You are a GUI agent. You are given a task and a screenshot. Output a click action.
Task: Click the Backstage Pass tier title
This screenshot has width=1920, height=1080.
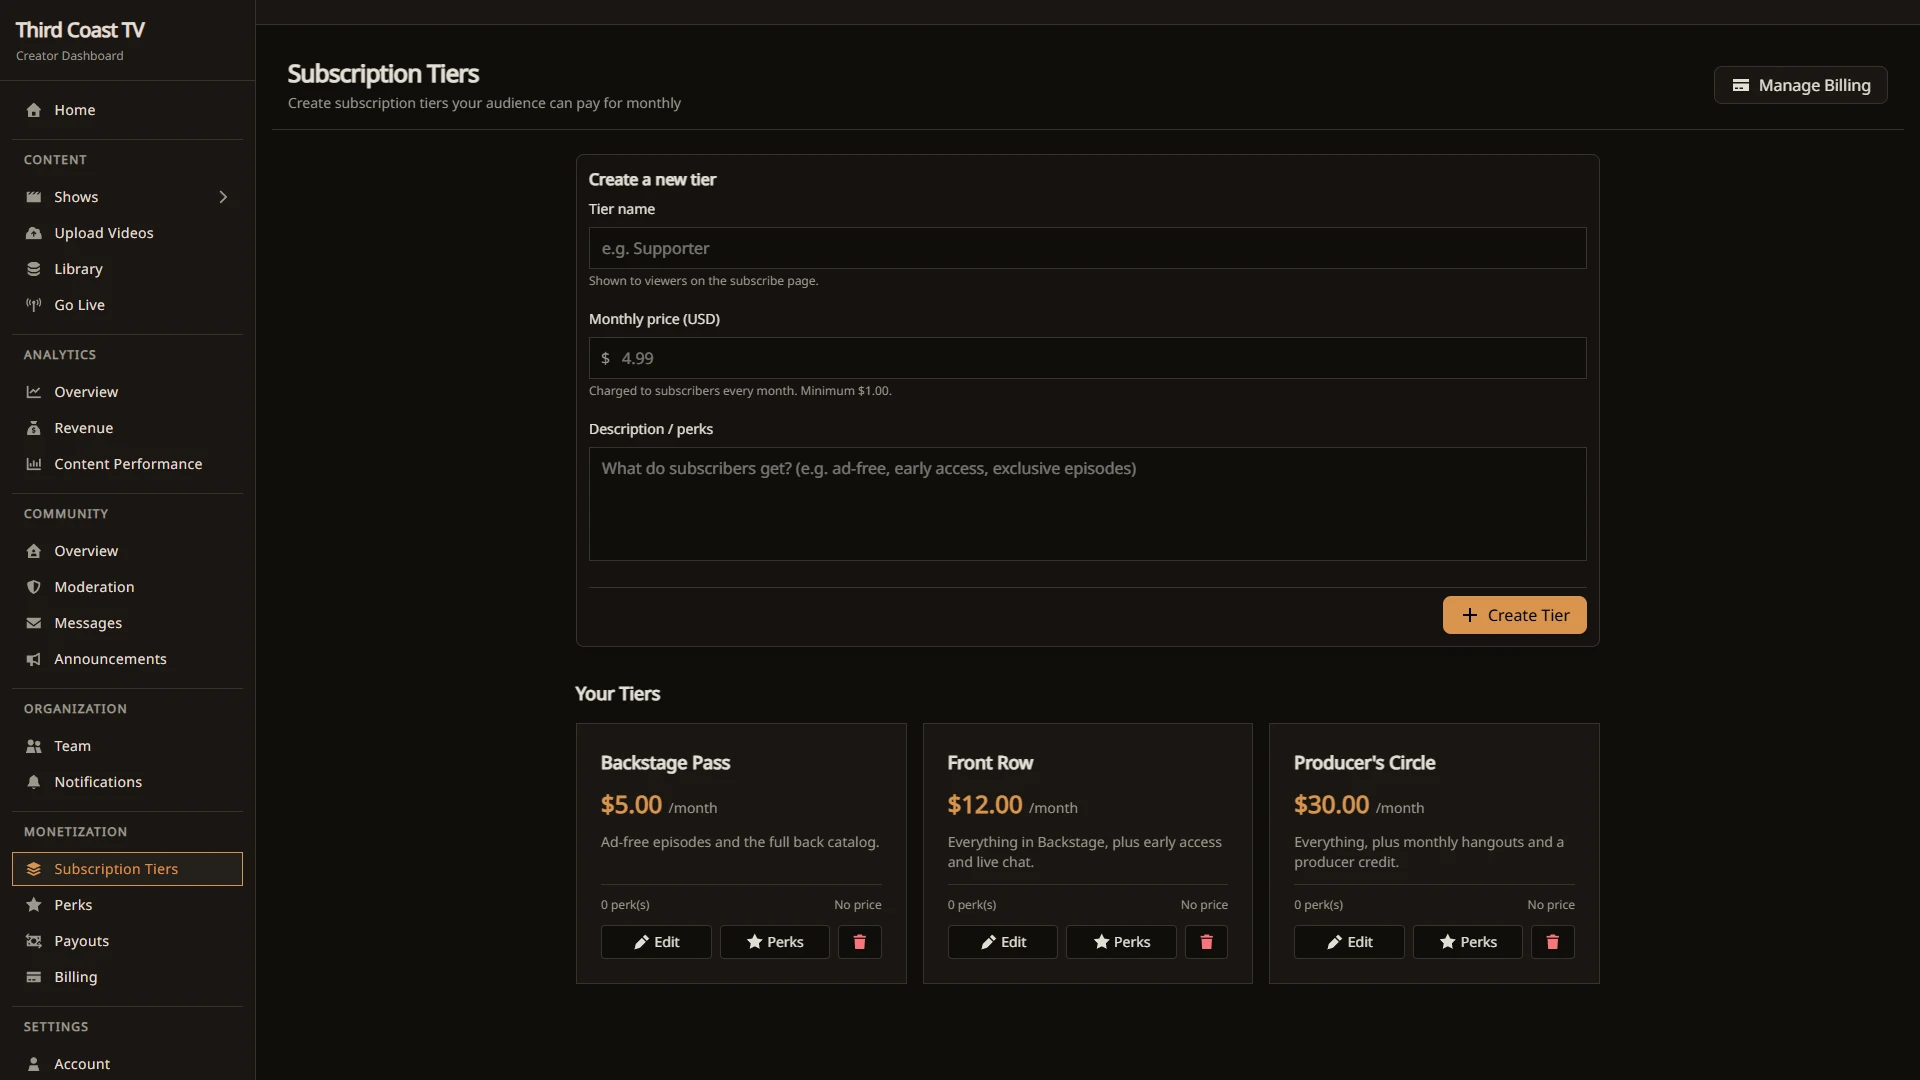click(x=665, y=763)
